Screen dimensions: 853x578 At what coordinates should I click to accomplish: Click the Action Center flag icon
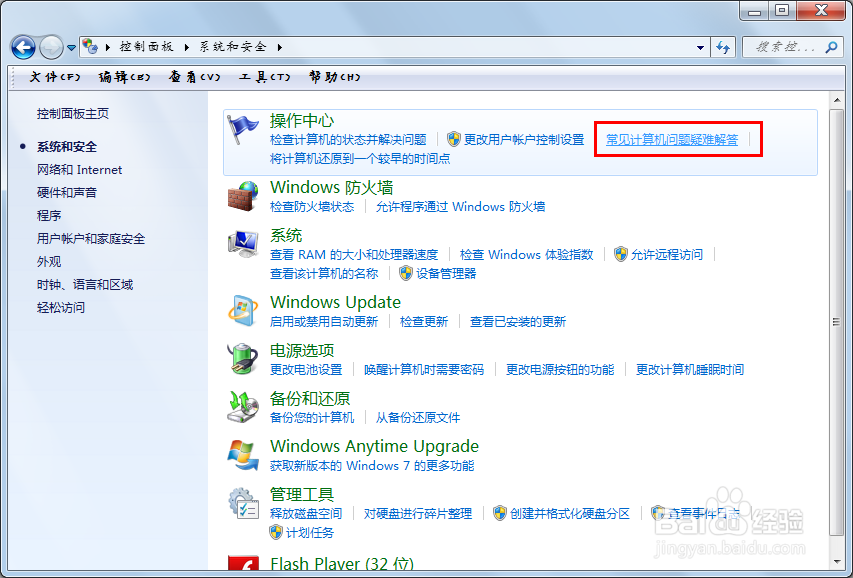242,130
